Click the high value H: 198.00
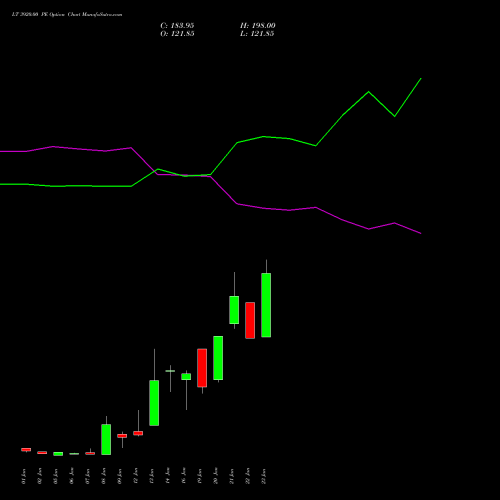The image size is (500, 500). (x=257, y=26)
